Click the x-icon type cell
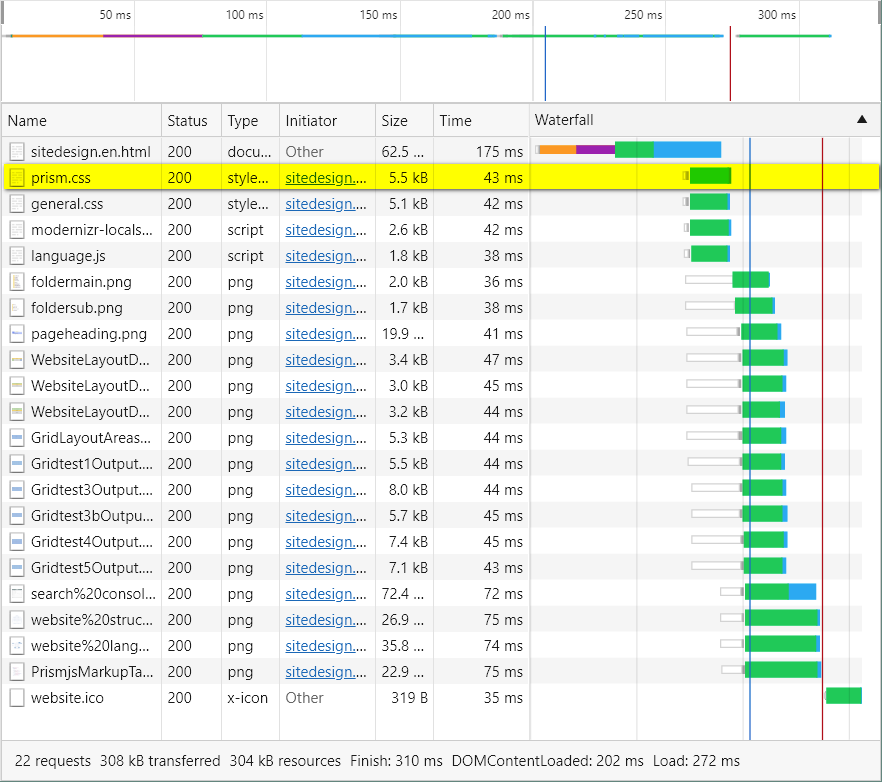The width and height of the screenshot is (882, 782). pos(248,698)
